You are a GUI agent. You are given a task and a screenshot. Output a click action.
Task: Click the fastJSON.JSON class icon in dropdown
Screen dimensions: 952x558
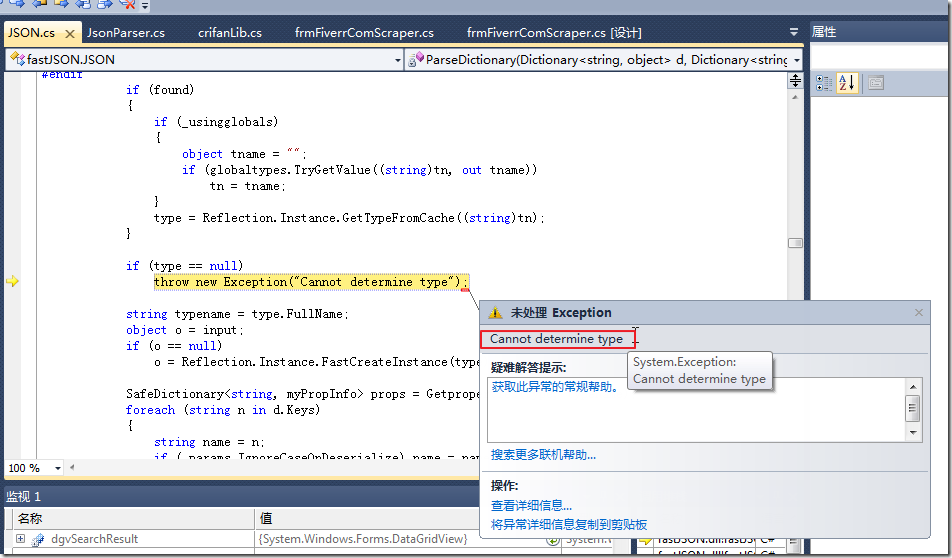tap(17, 59)
